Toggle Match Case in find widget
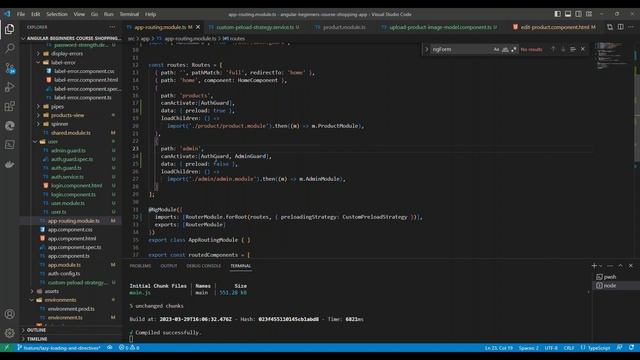The image size is (640, 360). (x=496, y=49)
